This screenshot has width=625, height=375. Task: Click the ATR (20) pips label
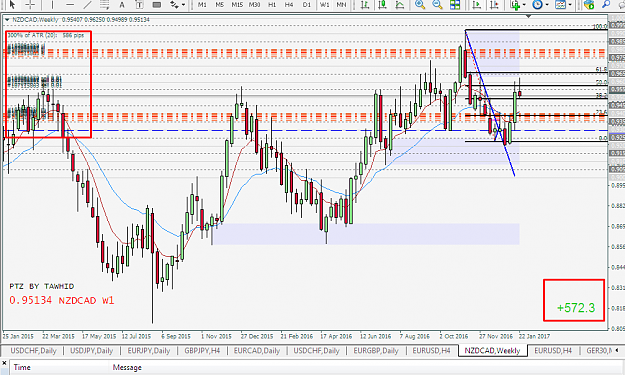[46, 35]
